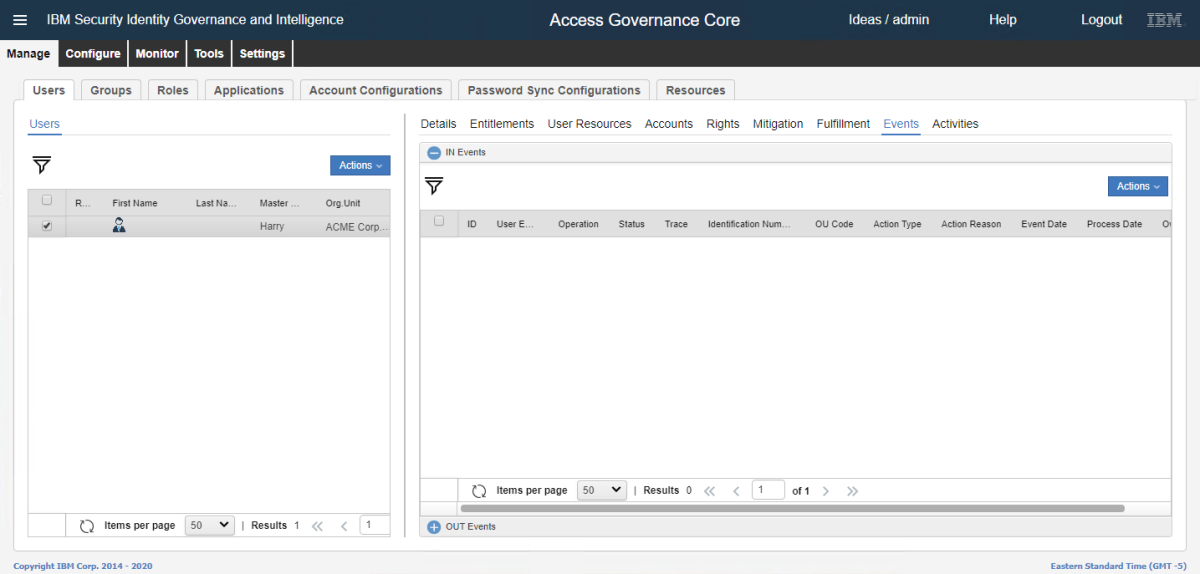Screen dimensions: 1200x574
Task: Click the Help link in header
Action: [x=1002, y=20]
